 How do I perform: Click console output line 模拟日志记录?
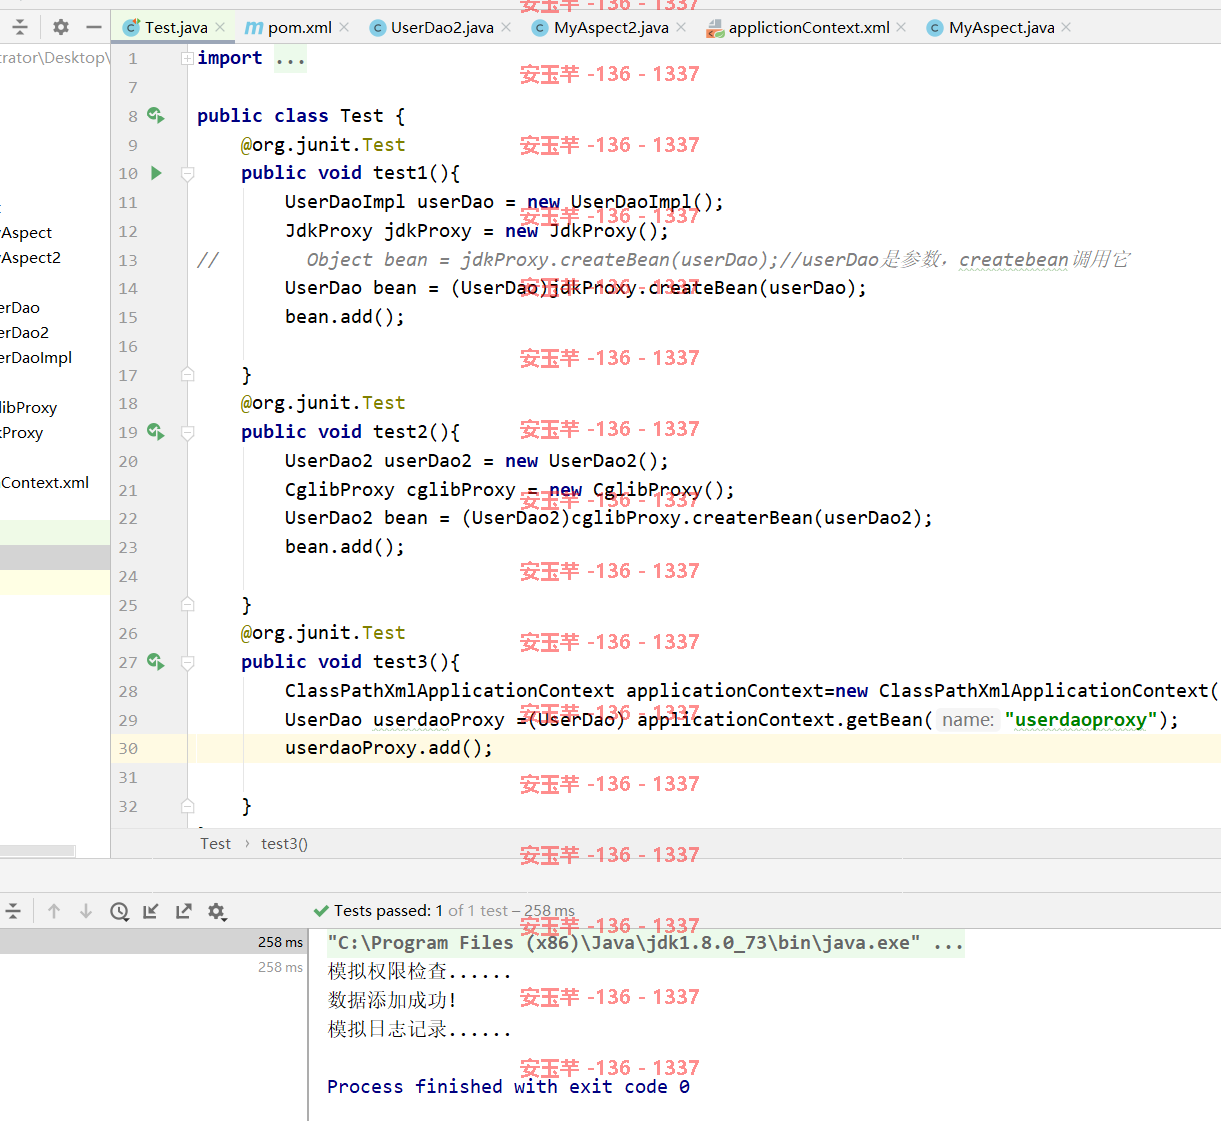click(419, 1029)
